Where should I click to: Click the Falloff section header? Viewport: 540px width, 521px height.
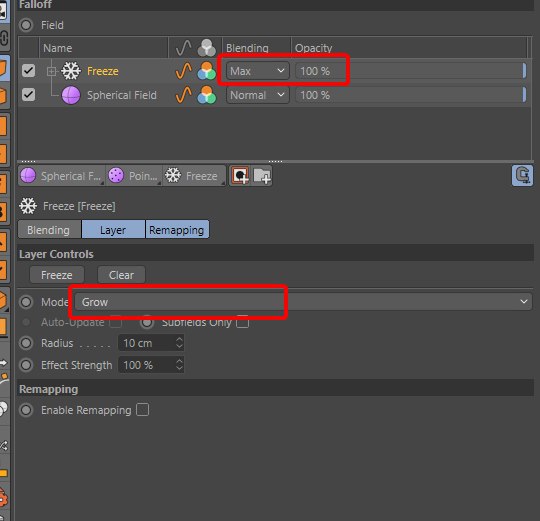tap(276, 5)
